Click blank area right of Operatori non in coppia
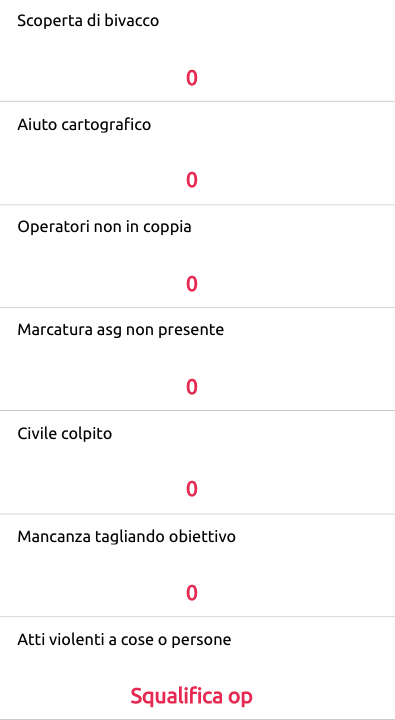This screenshot has height=720, width=395. pyautogui.click(x=294, y=227)
